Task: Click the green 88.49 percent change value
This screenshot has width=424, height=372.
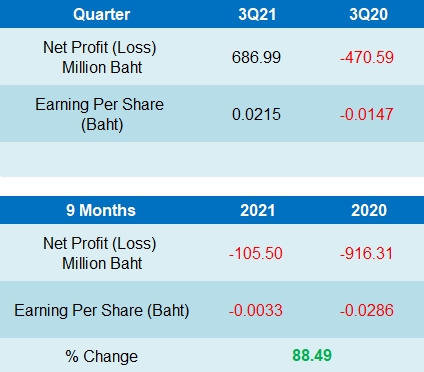Action: click(x=312, y=355)
